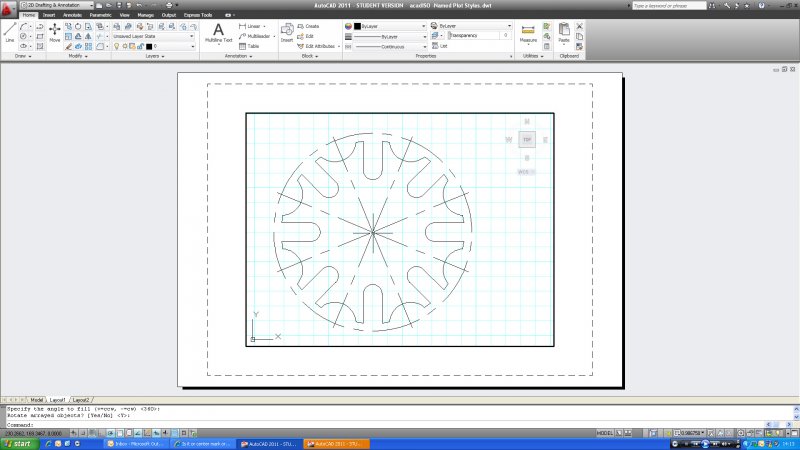Image resolution: width=800 pixels, height=450 pixels.
Task: Expand the Draw panel flyout
Action: (x=21, y=56)
